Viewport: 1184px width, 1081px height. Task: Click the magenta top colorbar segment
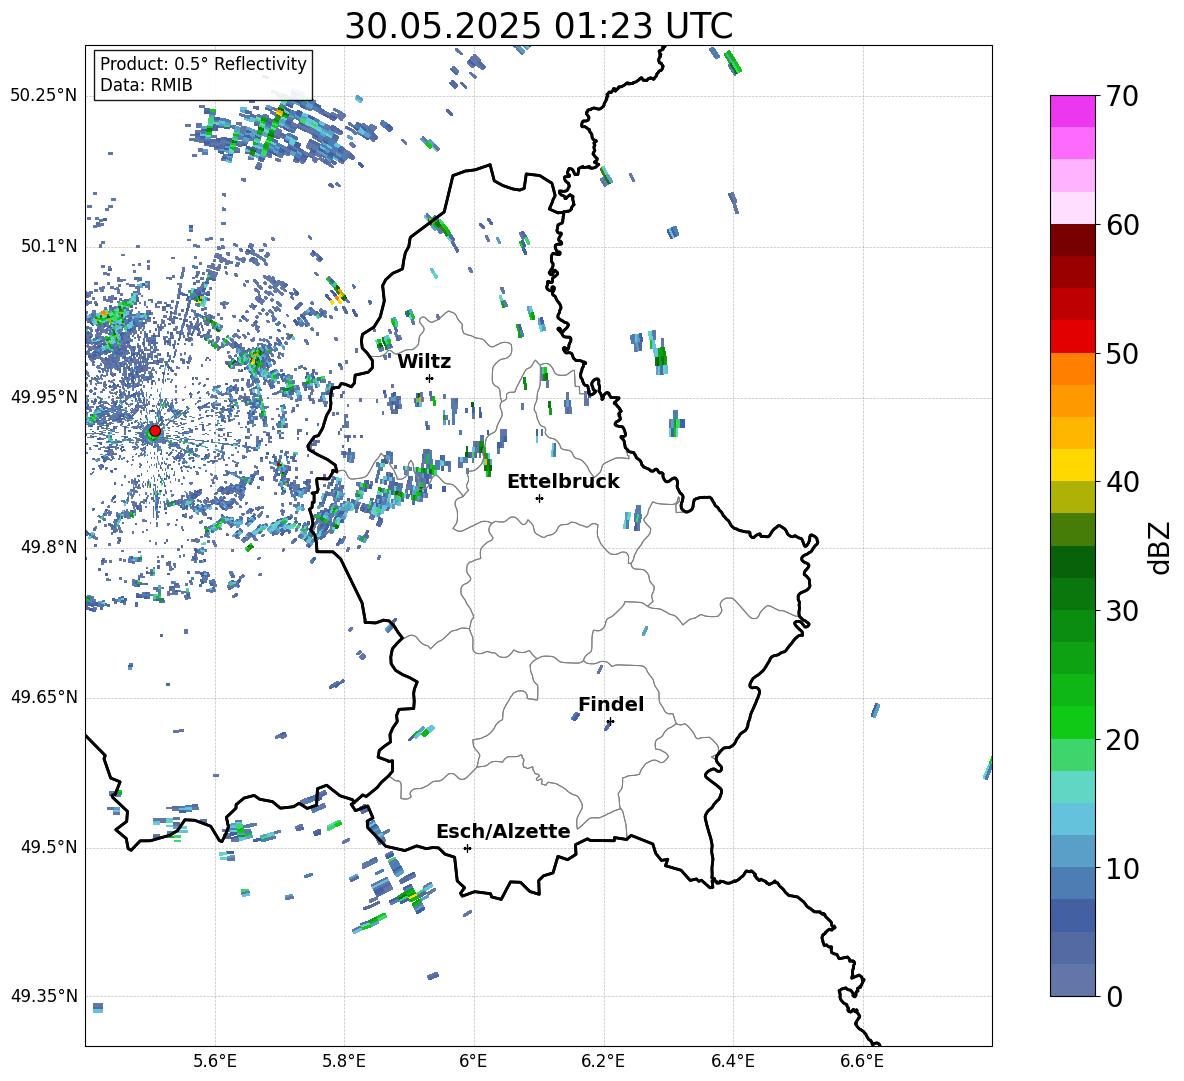[x=1073, y=111]
